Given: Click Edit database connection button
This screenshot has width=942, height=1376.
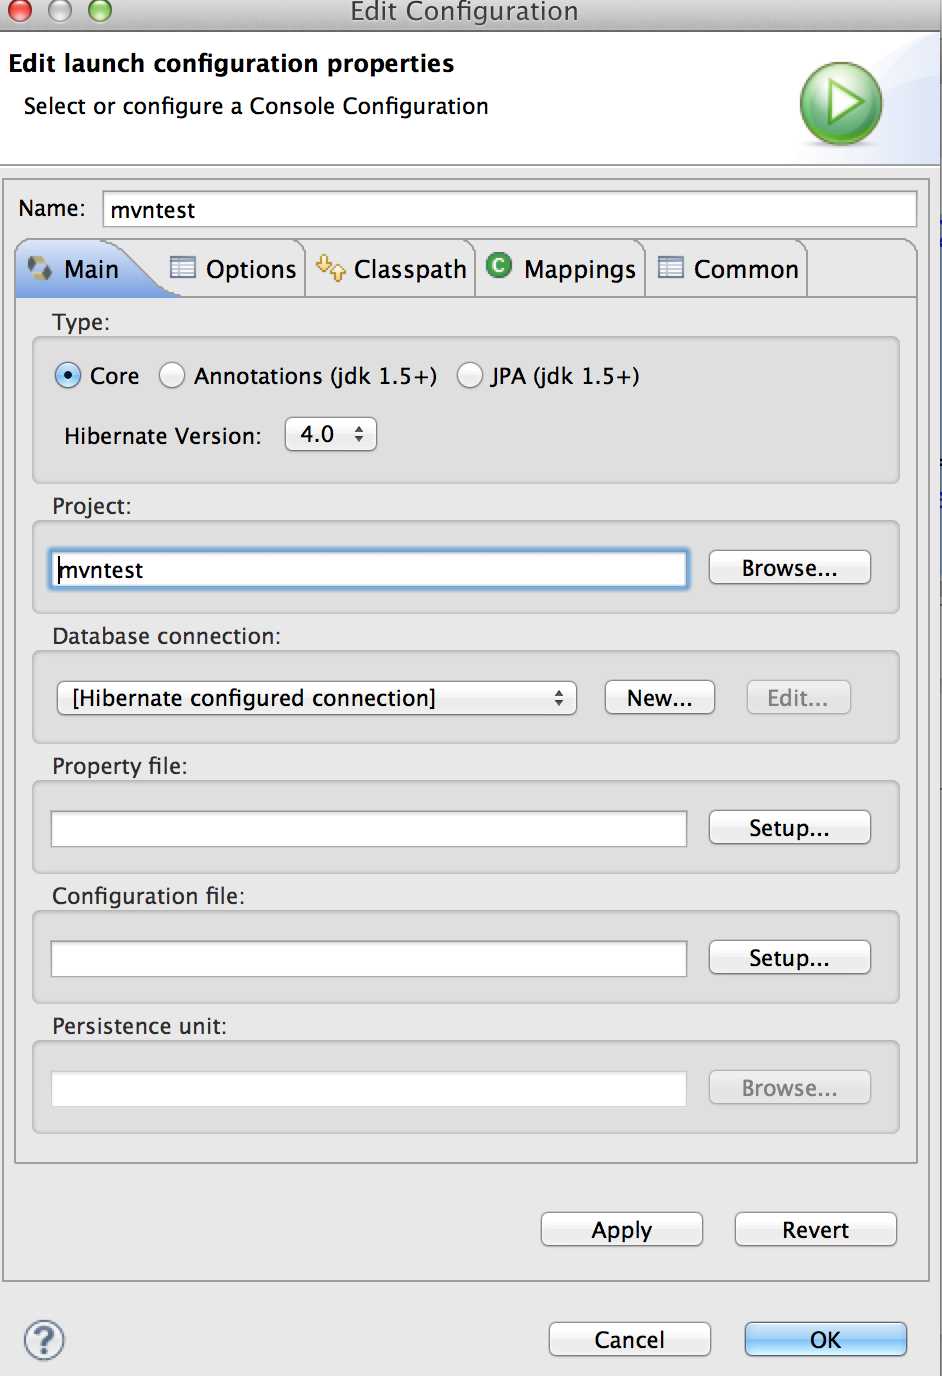Looking at the screenshot, I should (x=798, y=698).
